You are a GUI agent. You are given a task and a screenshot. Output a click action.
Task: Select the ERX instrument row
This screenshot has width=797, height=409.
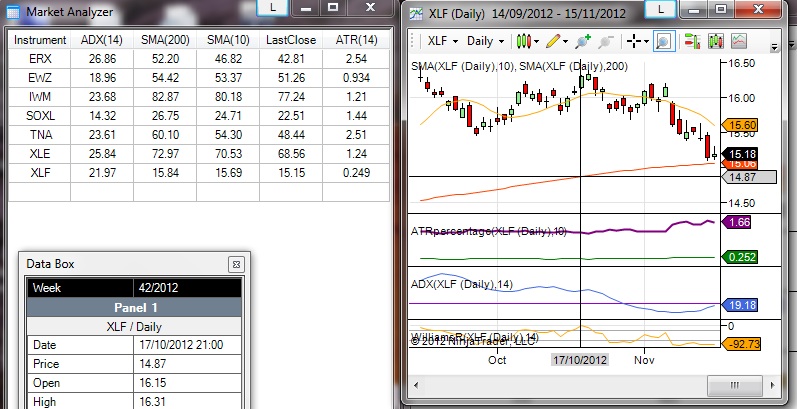199,59
